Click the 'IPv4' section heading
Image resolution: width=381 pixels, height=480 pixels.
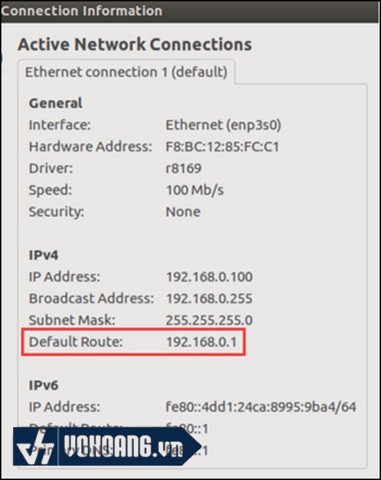(44, 255)
